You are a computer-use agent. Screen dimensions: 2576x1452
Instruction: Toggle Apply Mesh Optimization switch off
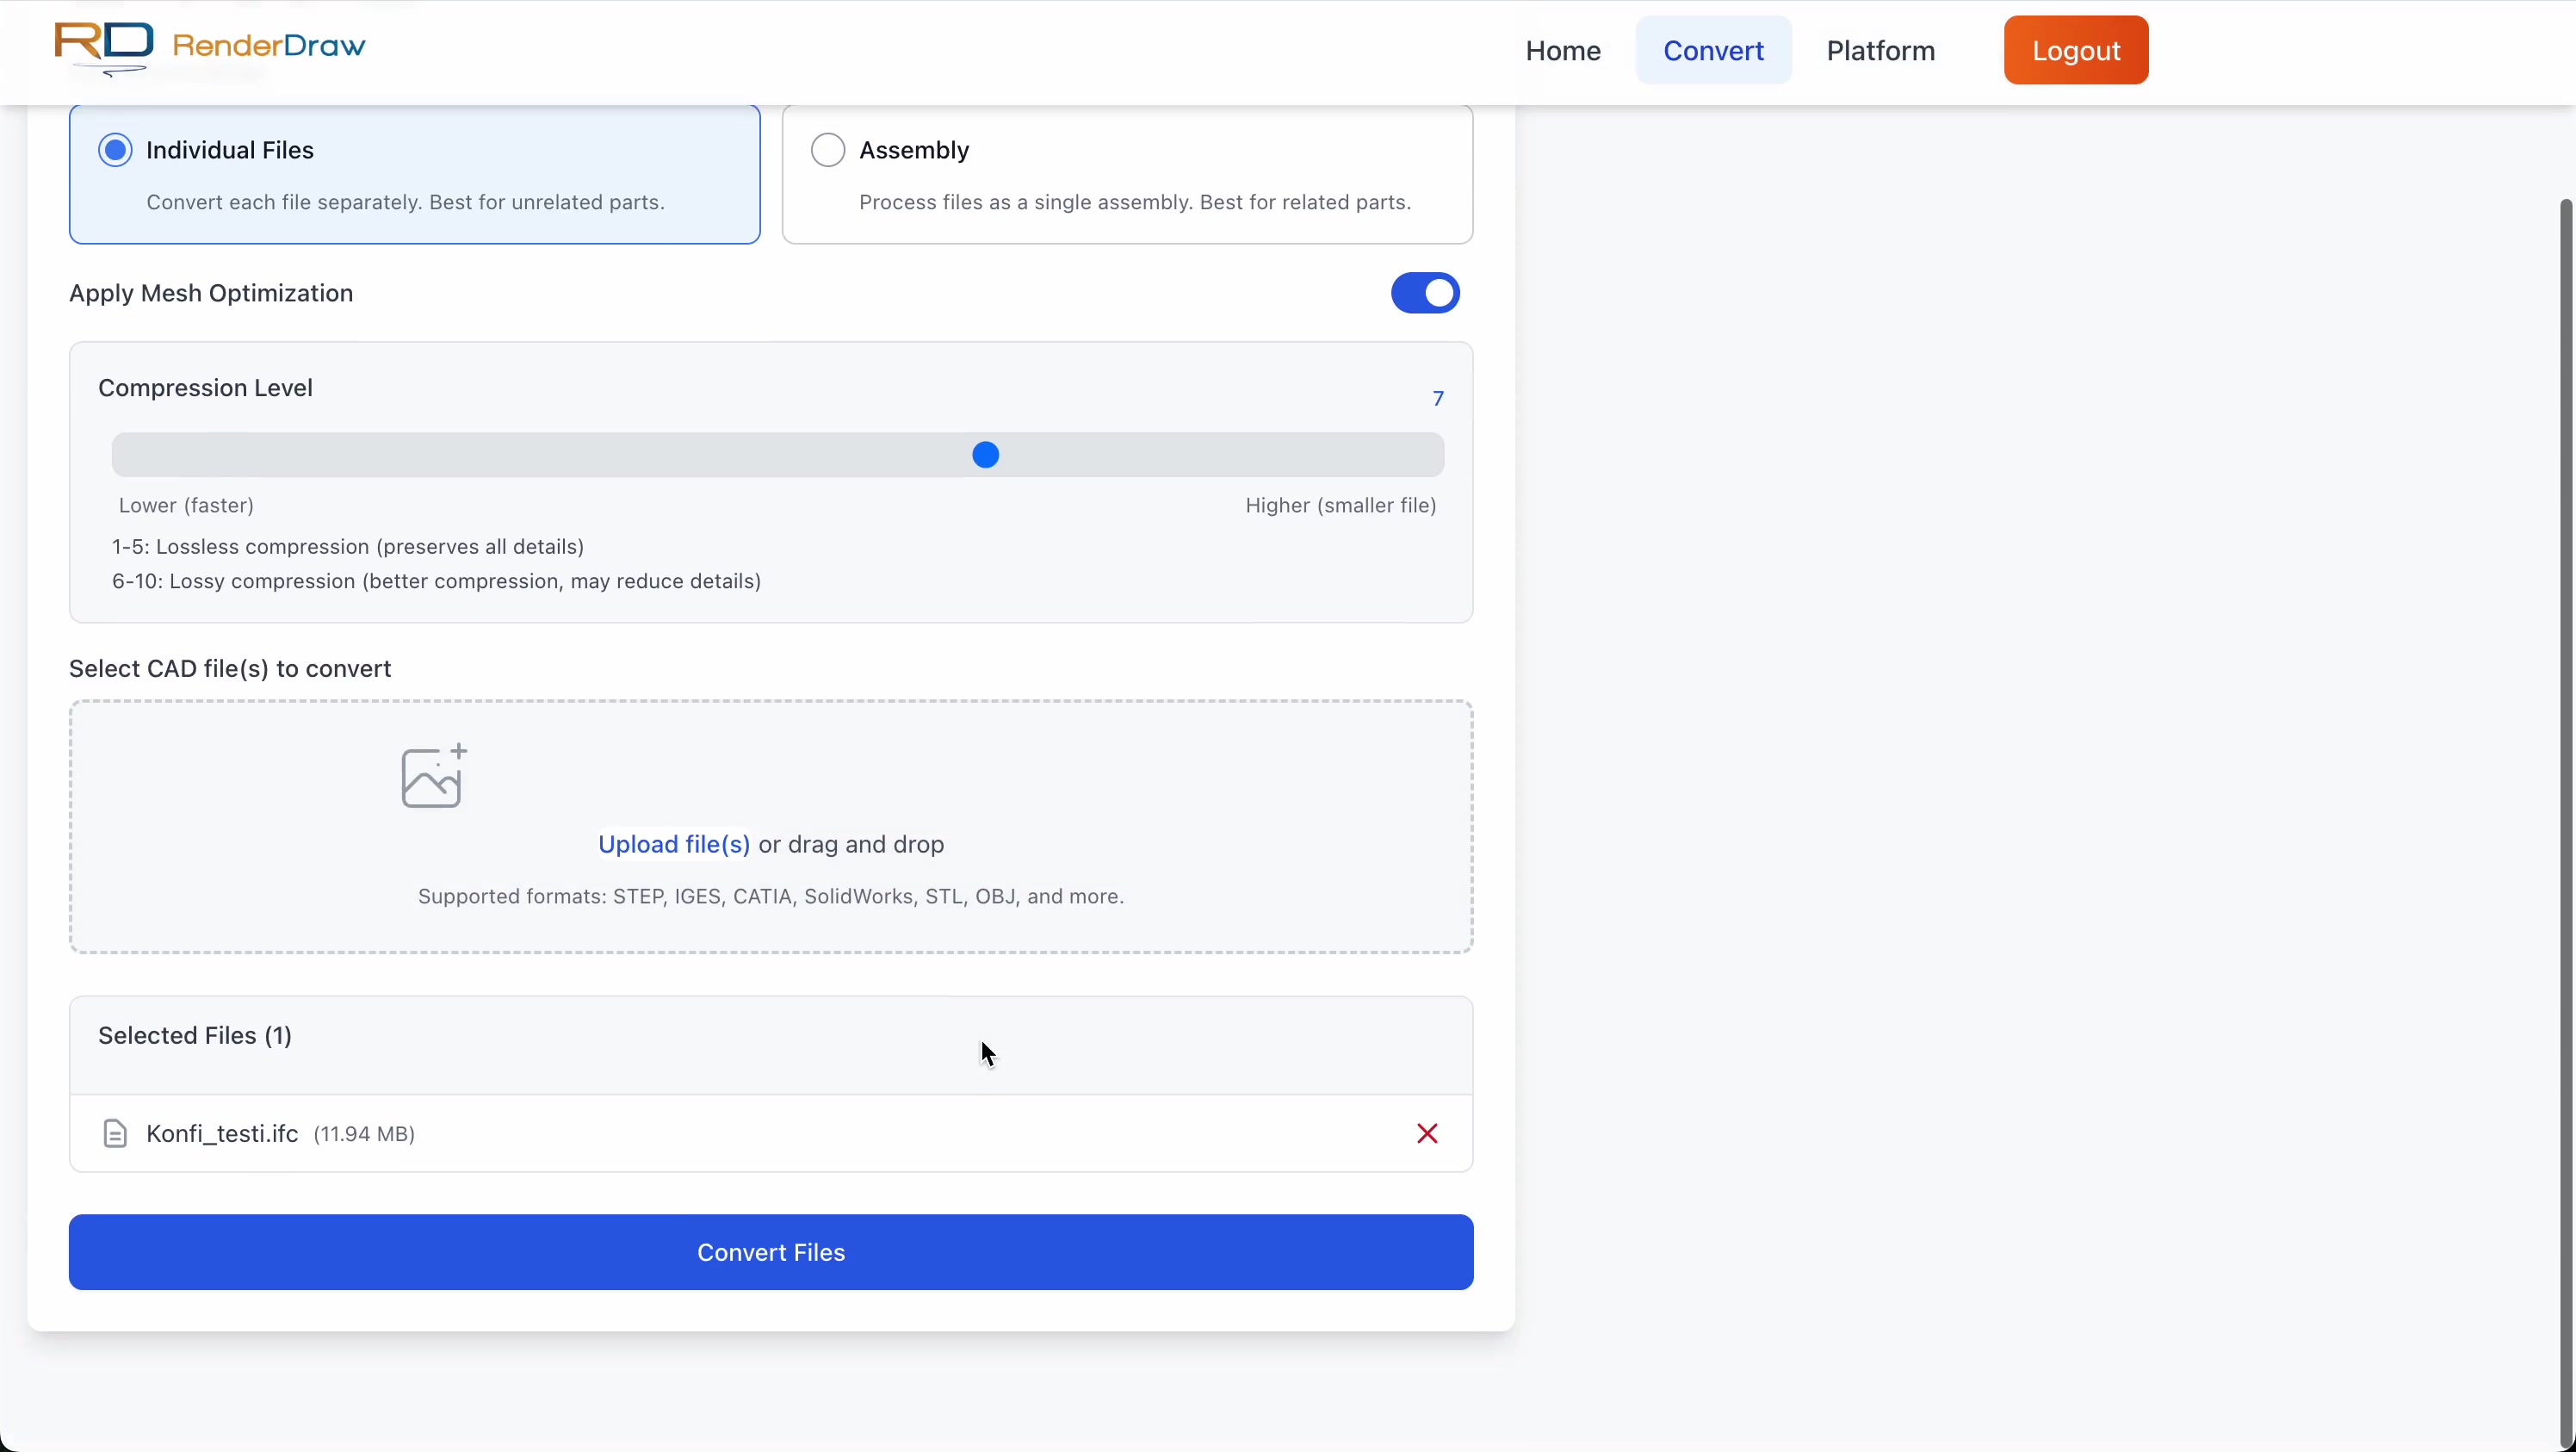1425,293
